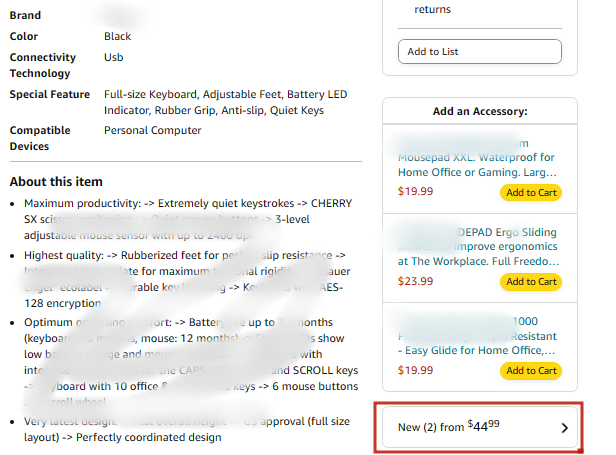
Task: Add the $23.99 accessory to cart
Action: pos(531,281)
